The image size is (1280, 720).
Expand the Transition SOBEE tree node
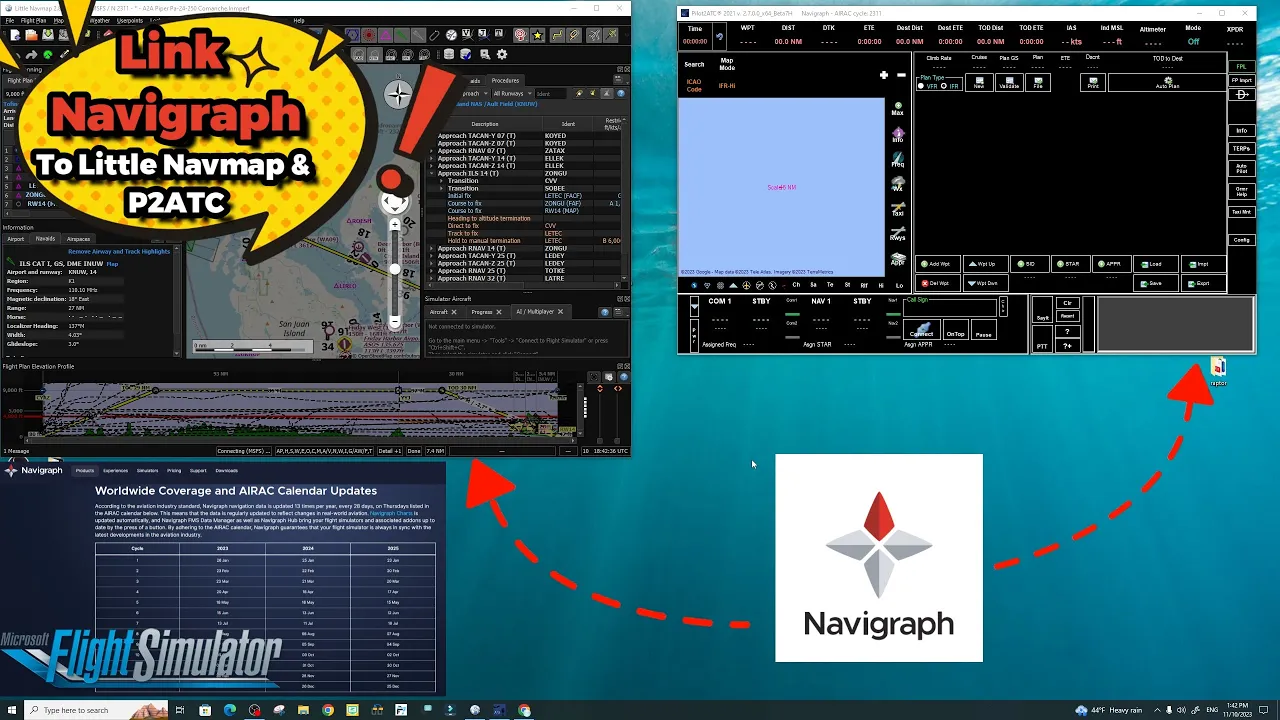pyautogui.click(x=441, y=188)
